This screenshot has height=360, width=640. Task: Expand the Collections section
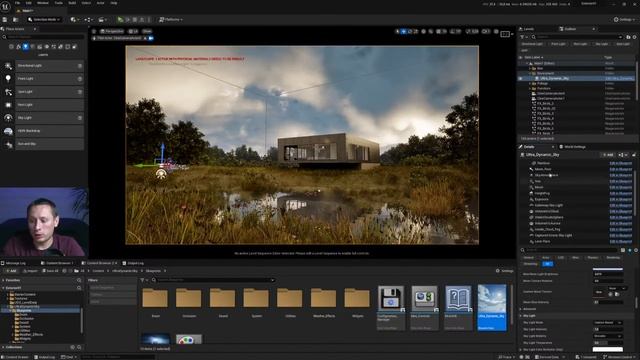[3, 347]
